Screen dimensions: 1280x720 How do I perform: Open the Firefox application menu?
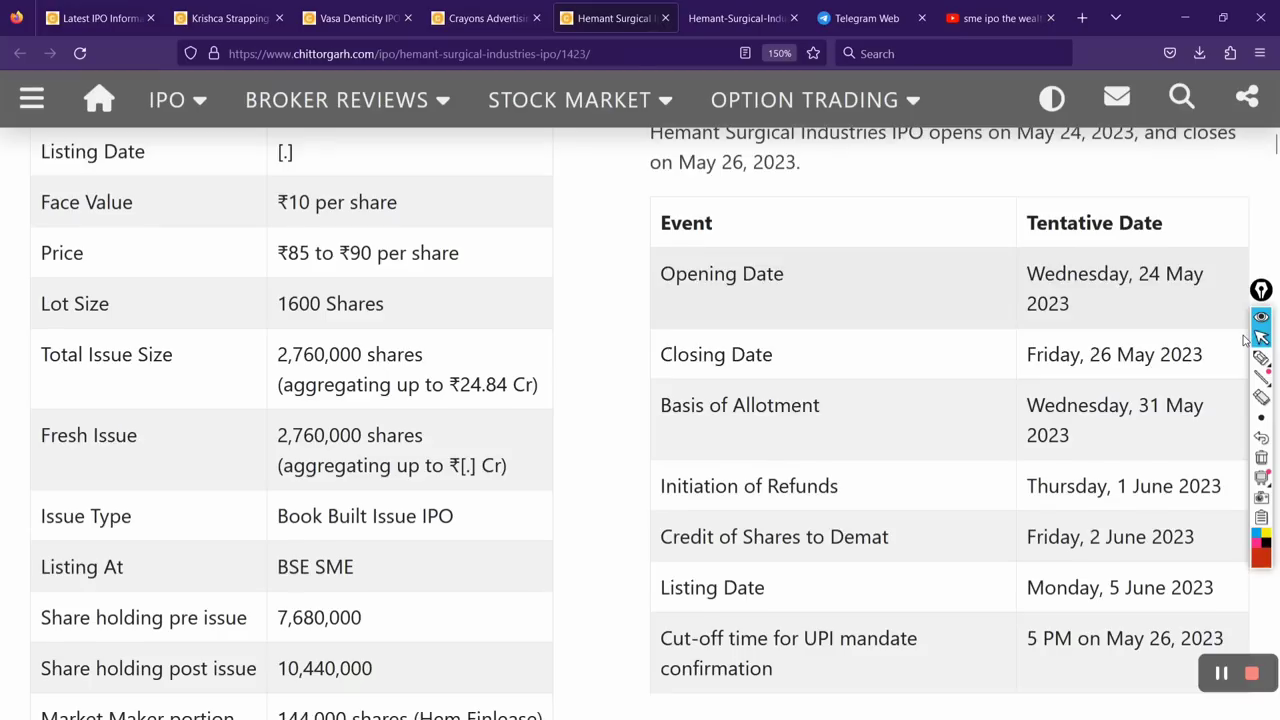1260,53
